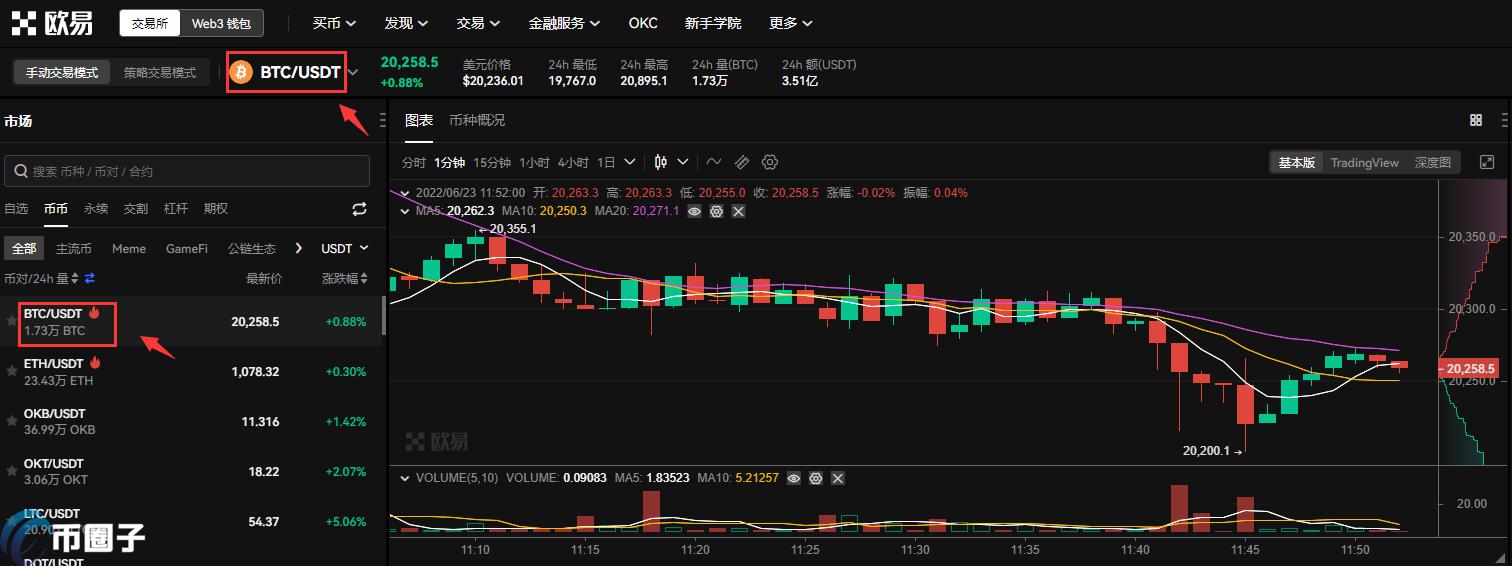Open 图表 tab
The image size is (1512, 566).
click(419, 120)
